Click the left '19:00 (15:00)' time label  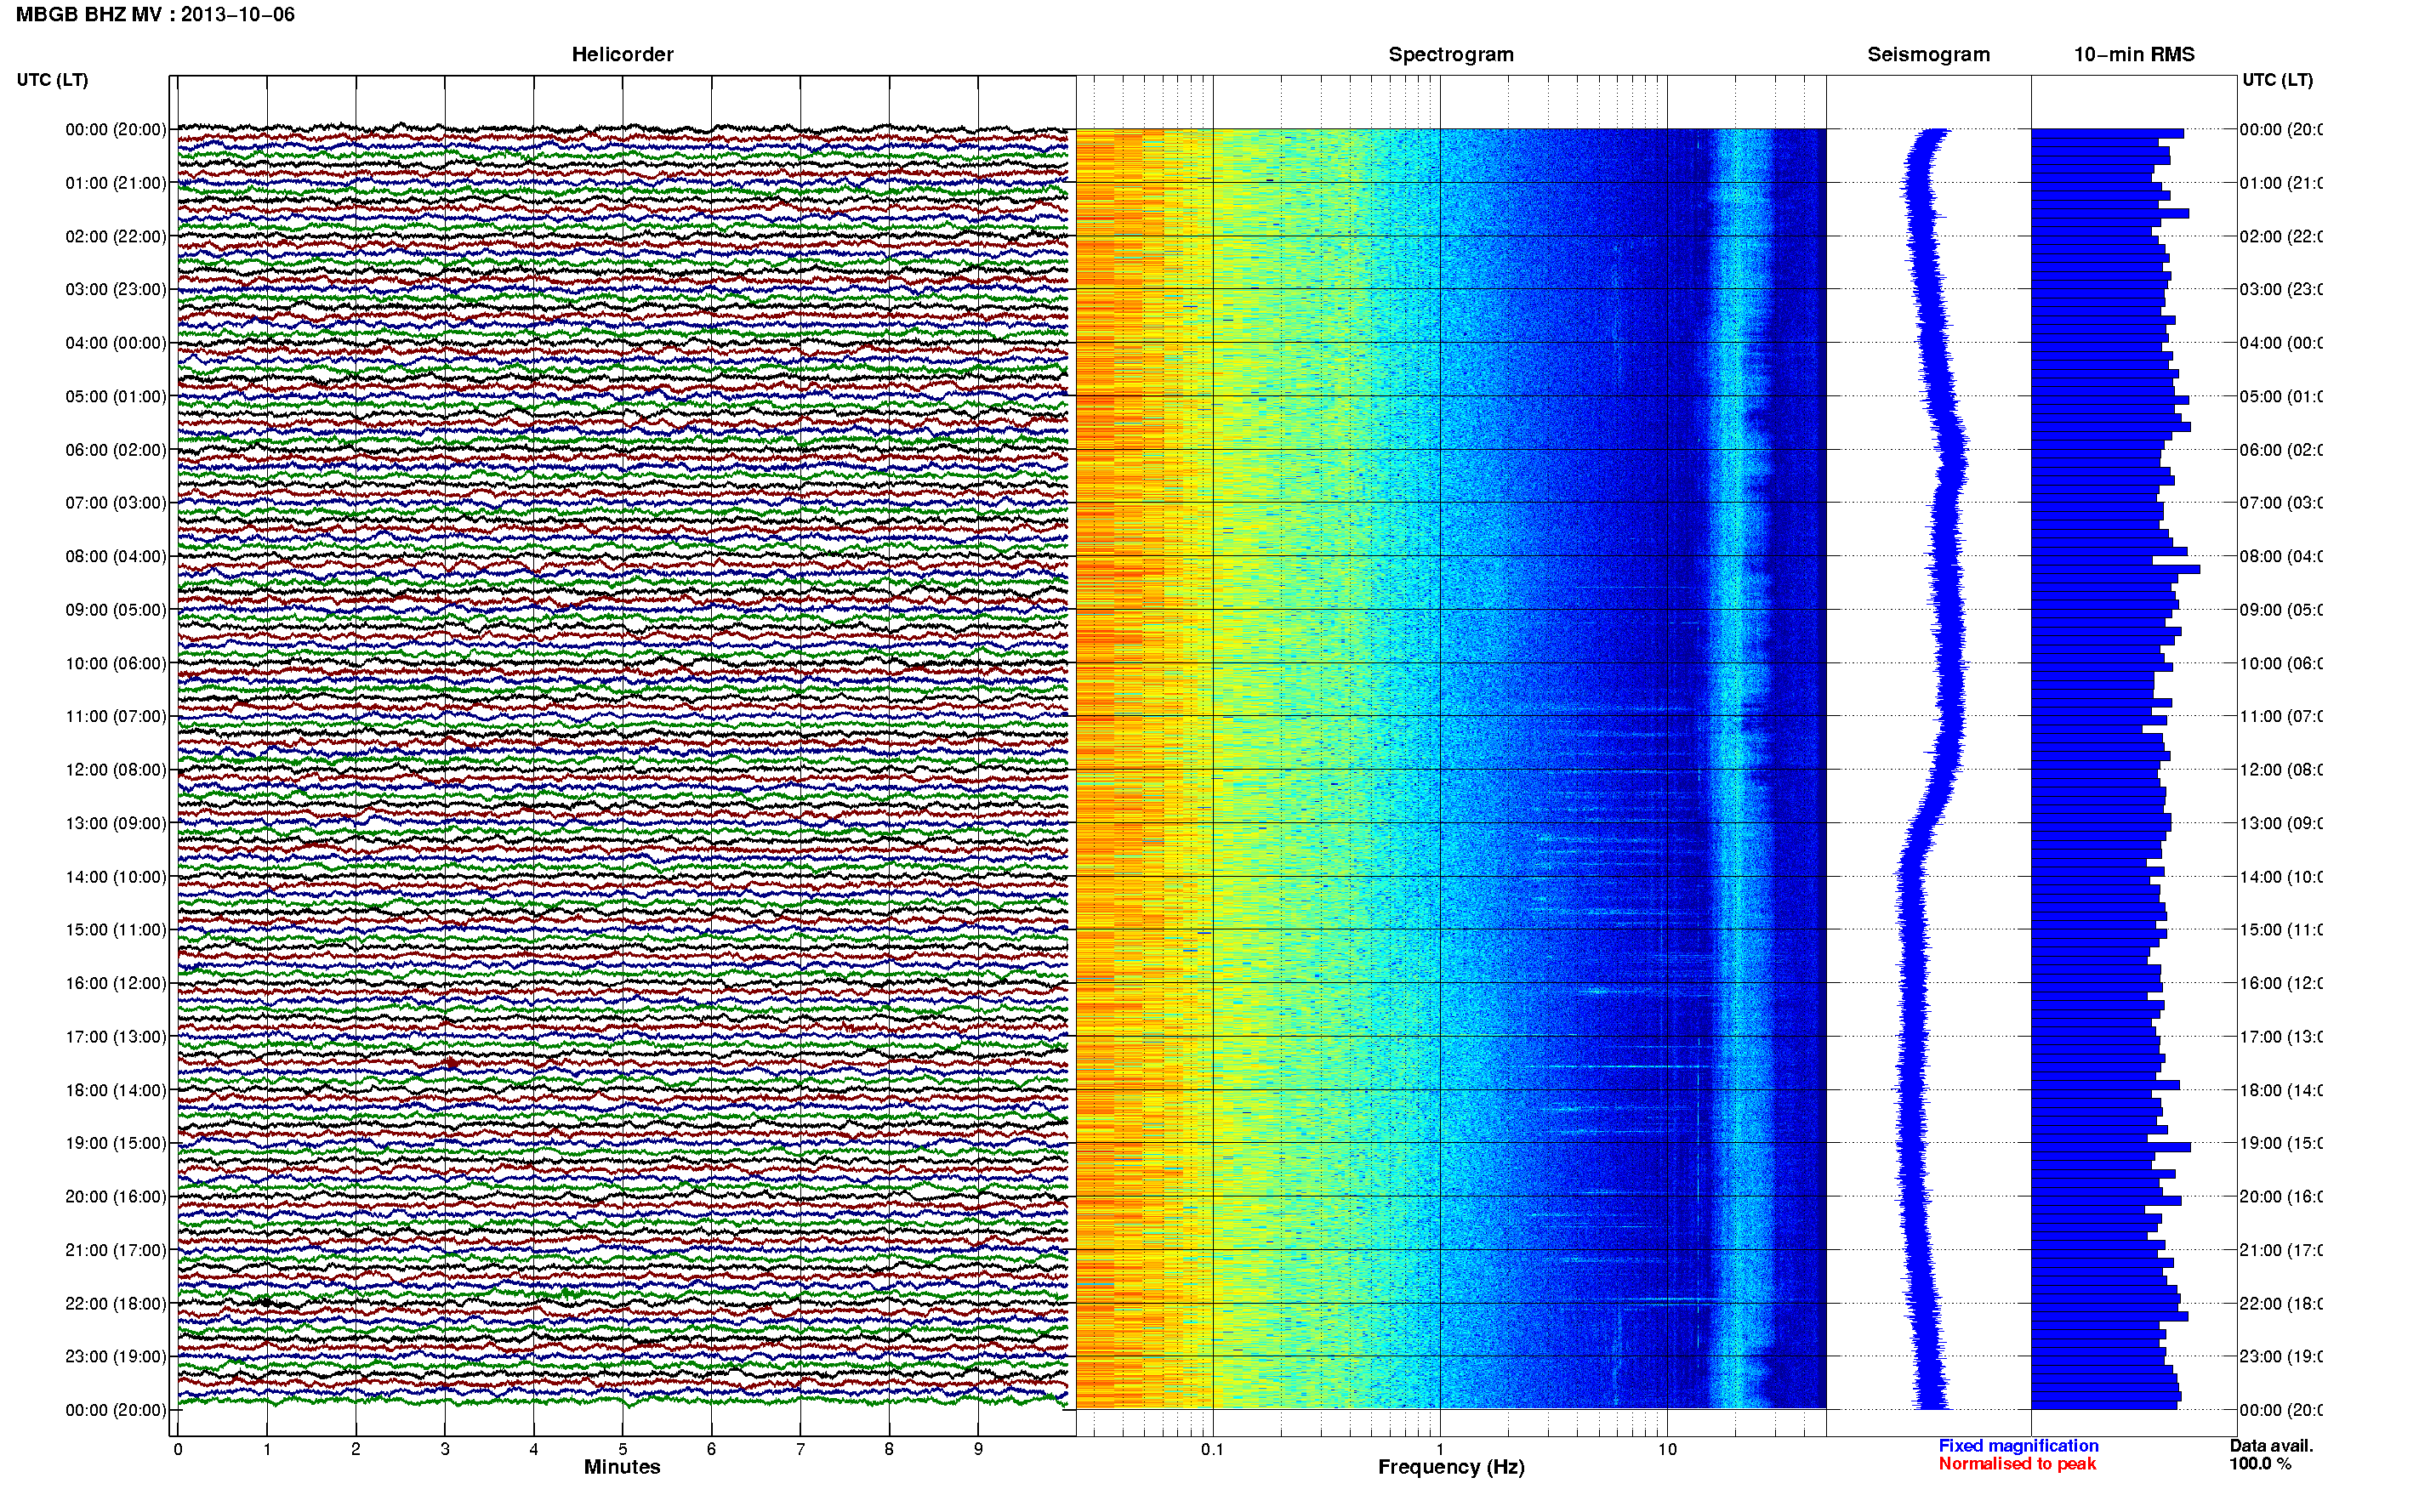[x=116, y=1142]
